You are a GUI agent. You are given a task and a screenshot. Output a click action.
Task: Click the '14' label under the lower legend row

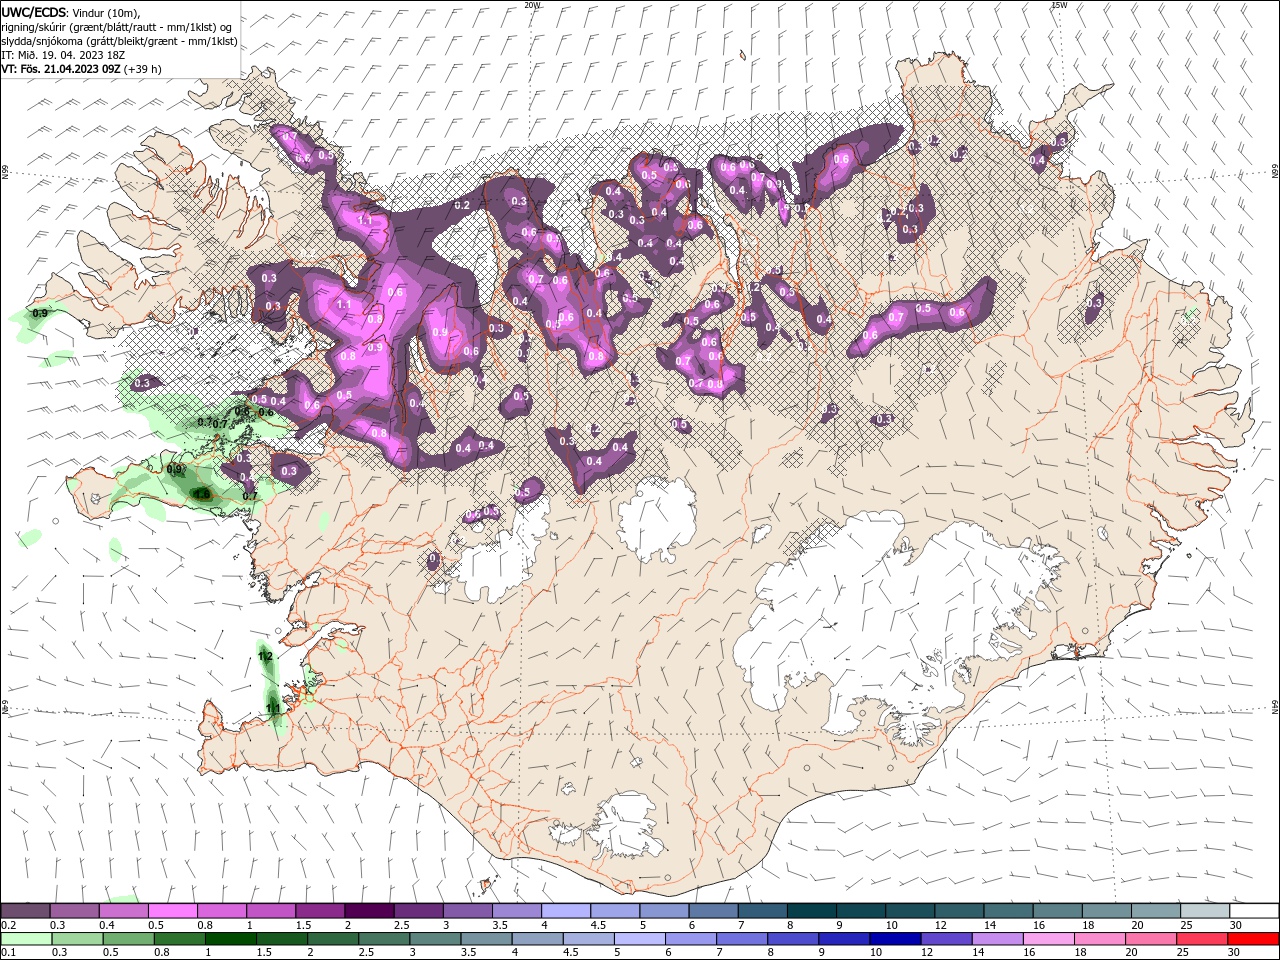979,953
